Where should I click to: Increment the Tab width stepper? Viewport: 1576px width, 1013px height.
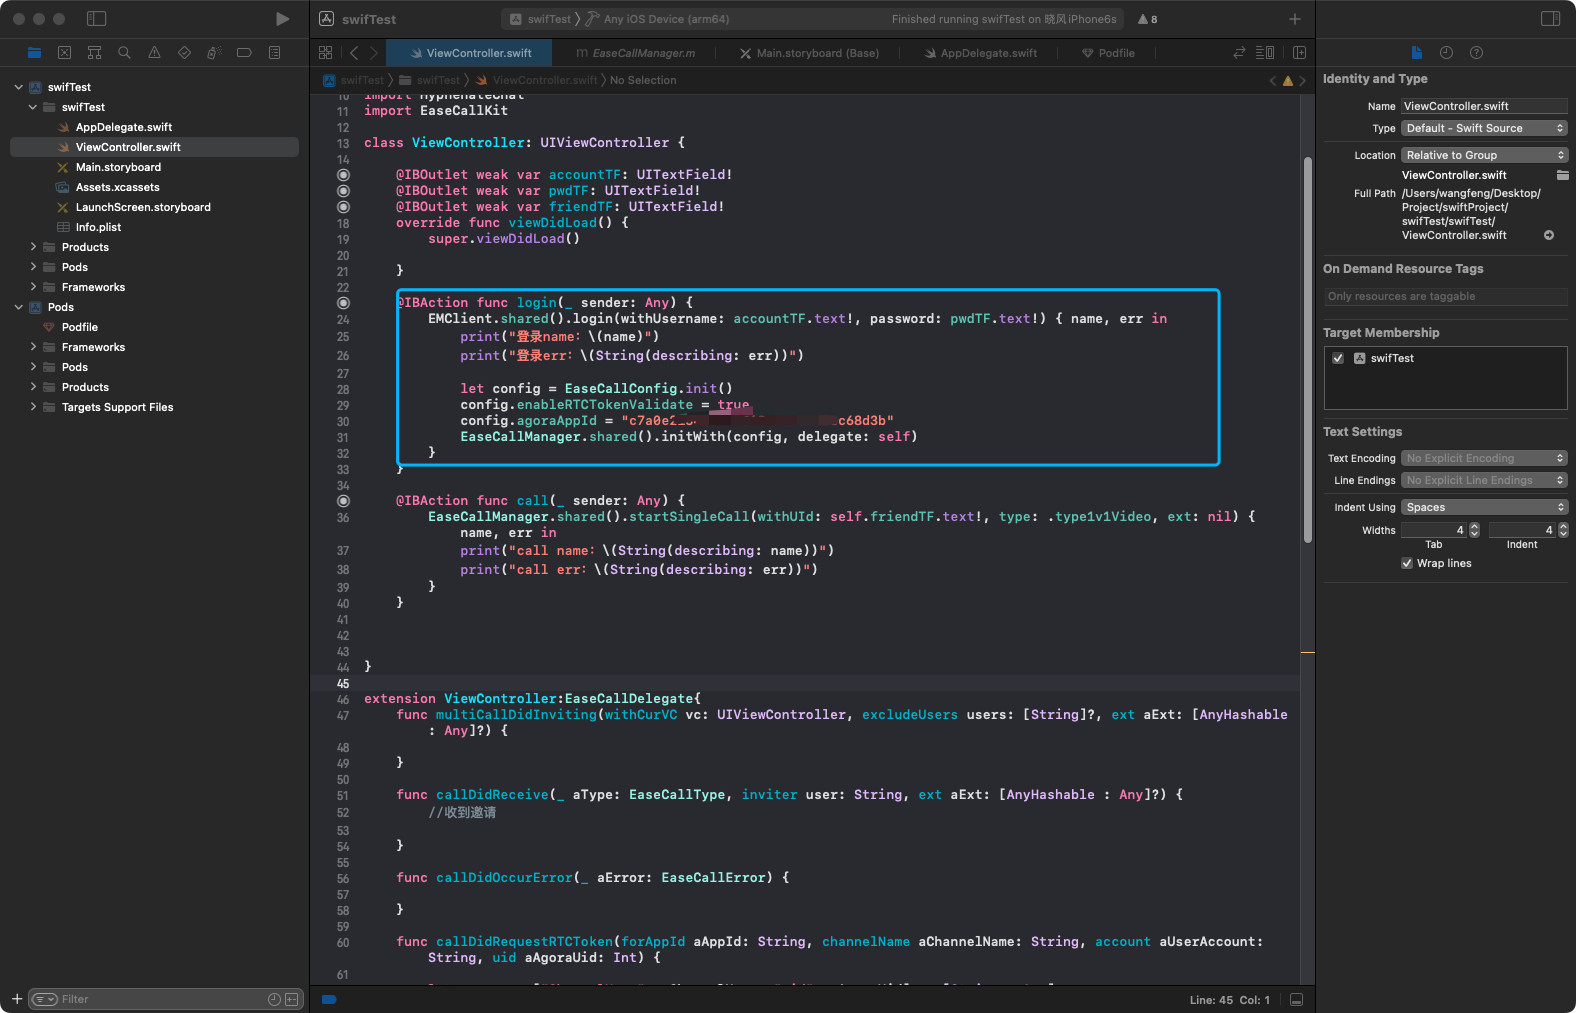pyautogui.click(x=1474, y=526)
